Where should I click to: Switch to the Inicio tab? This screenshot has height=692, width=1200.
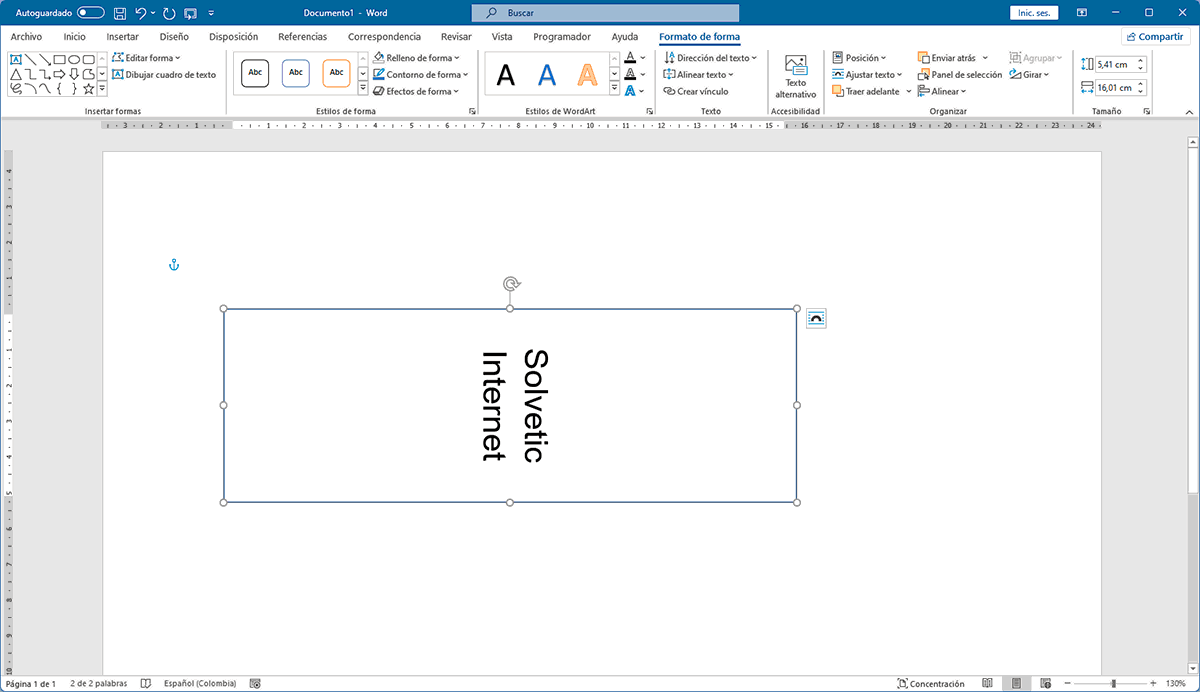tap(75, 37)
